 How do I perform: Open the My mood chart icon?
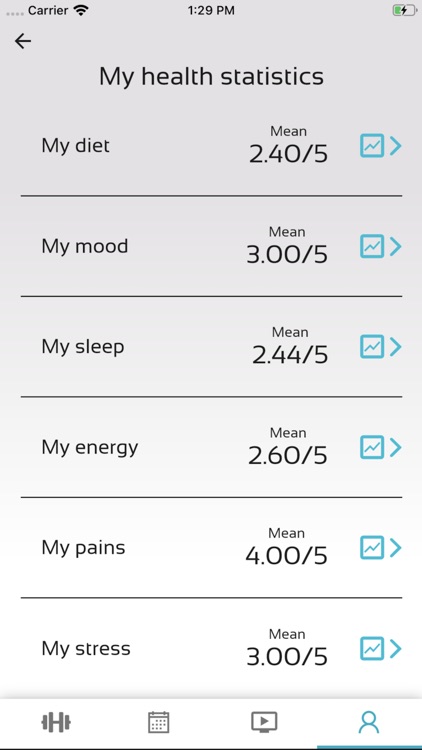pyautogui.click(x=372, y=246)
